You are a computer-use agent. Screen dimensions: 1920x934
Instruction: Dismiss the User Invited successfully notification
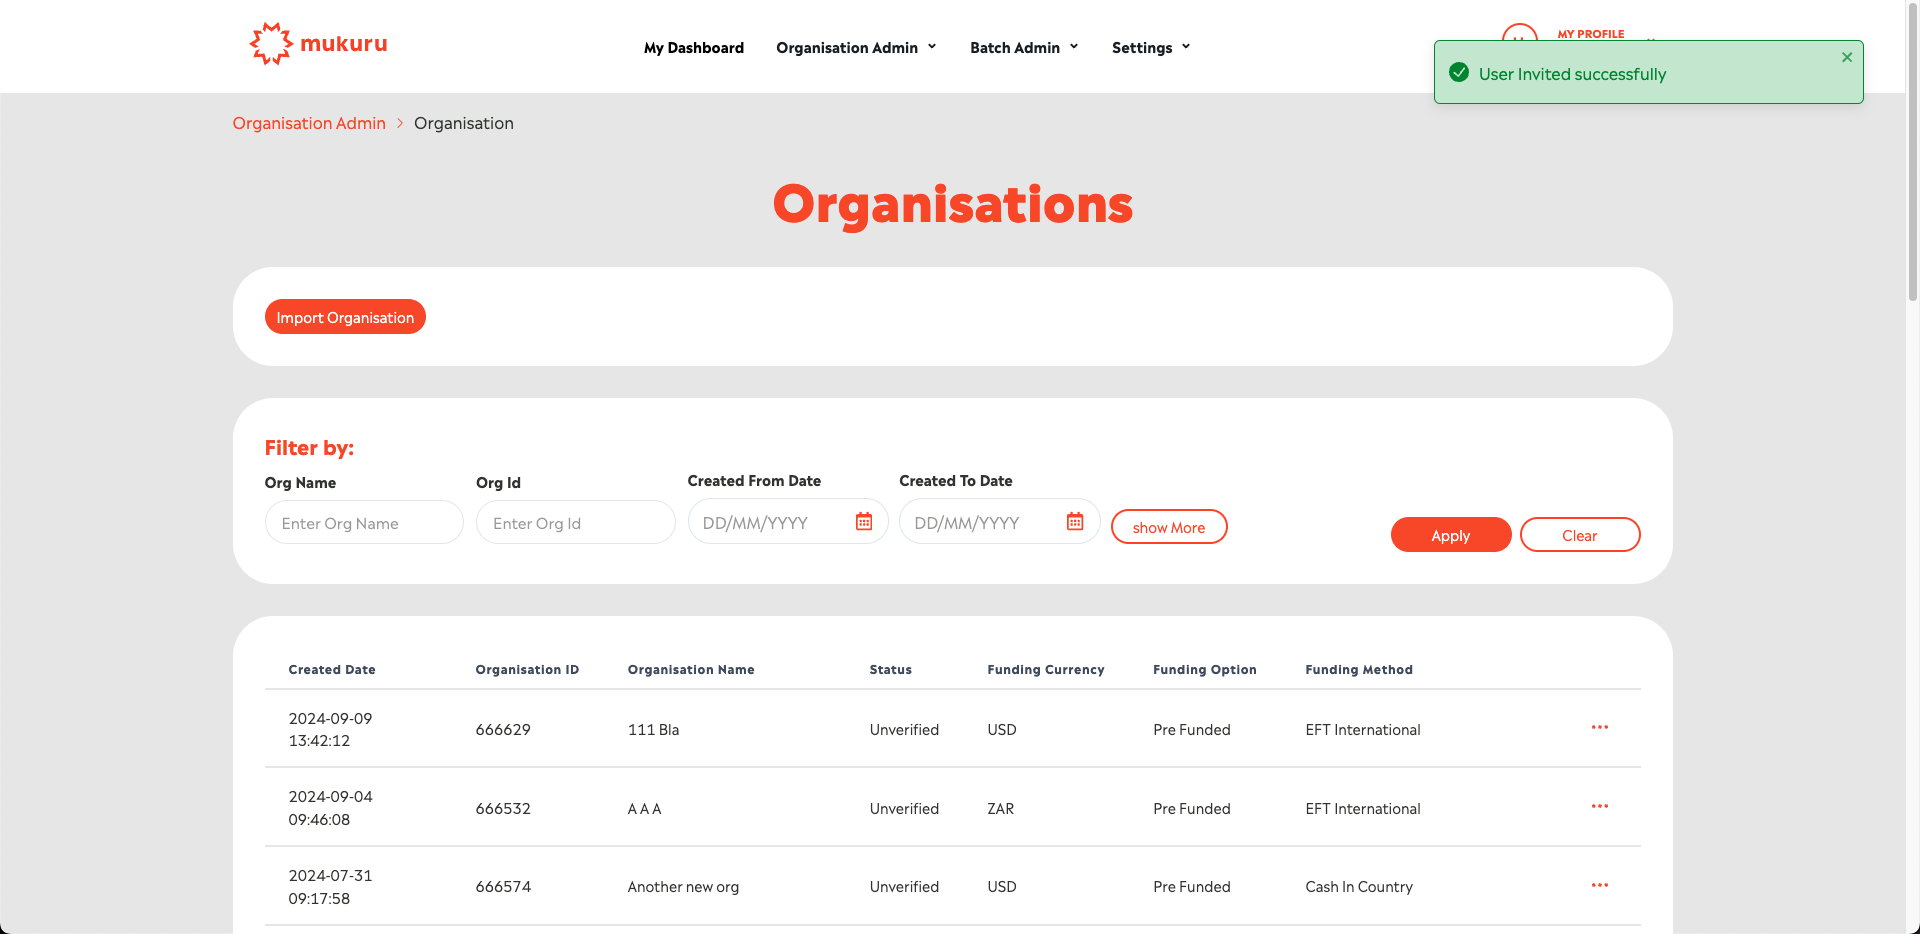[x=1846, y=58]
